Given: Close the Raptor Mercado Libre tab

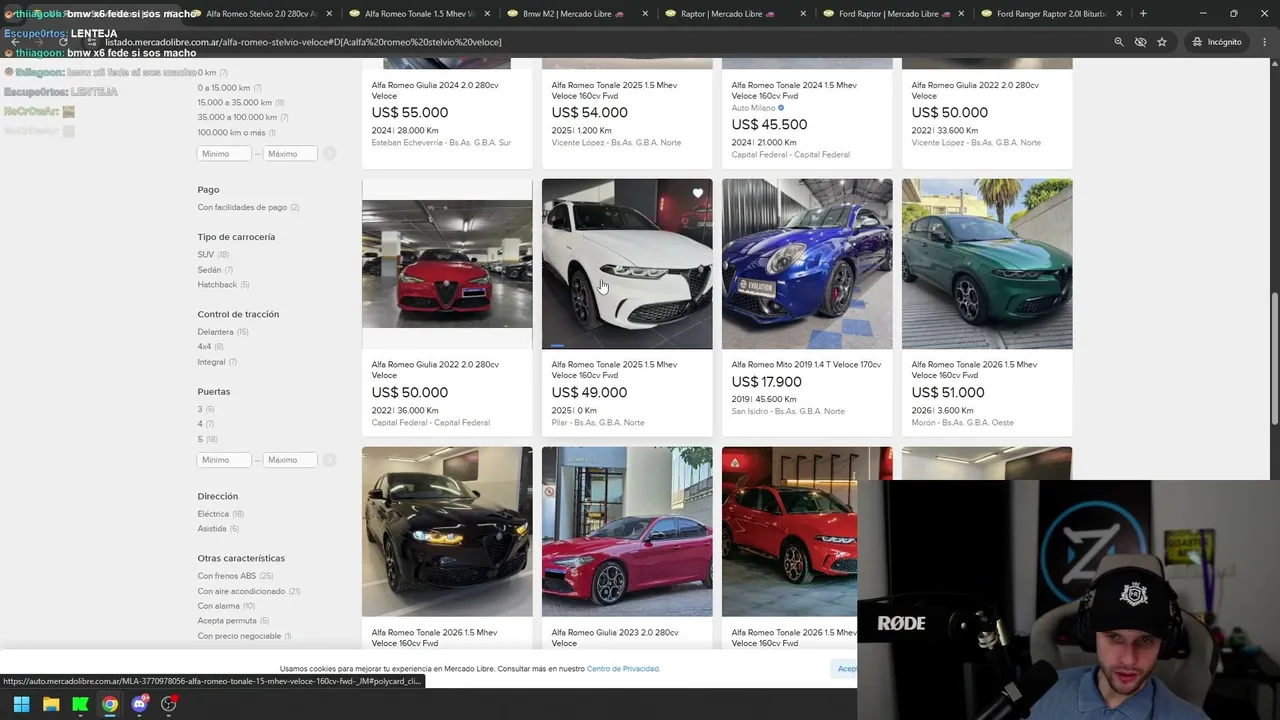Looking at the screenshot, I should (803, 14).
